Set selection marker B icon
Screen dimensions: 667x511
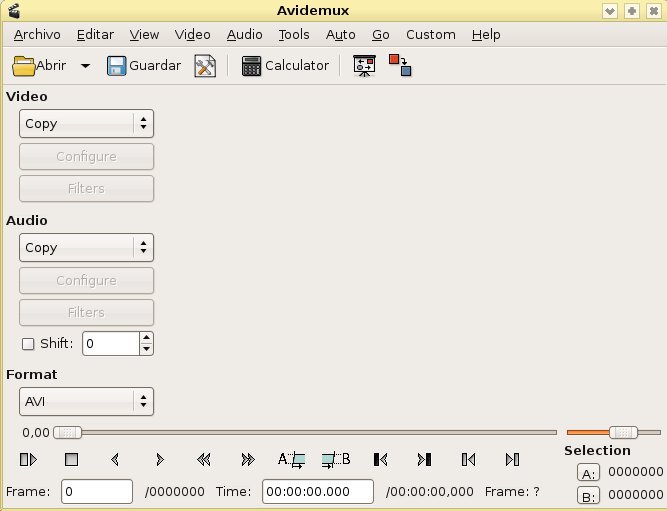point(336,460)
